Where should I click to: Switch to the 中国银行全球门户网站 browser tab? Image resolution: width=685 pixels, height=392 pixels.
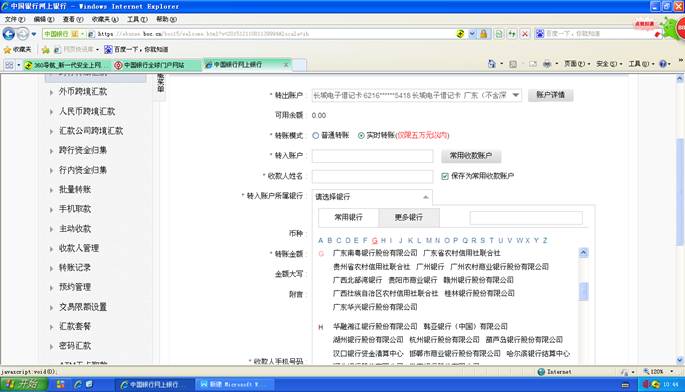pyautogui.click(x=154, y=65)
